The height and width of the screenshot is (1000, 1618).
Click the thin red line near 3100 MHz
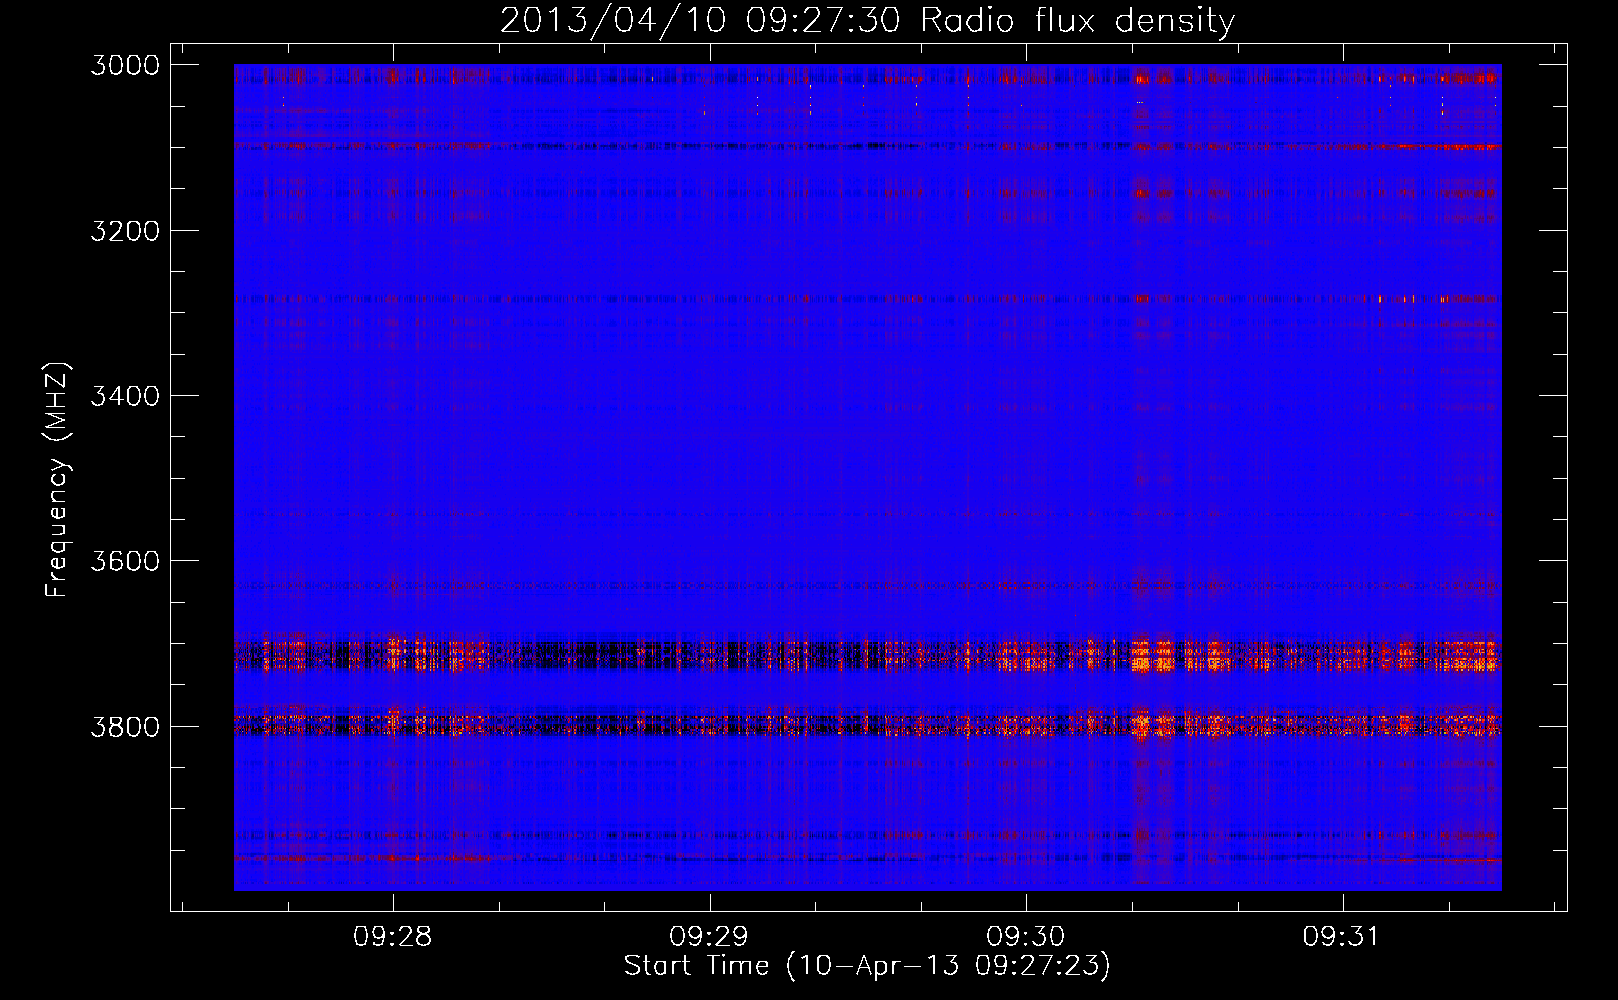point(867,146)
